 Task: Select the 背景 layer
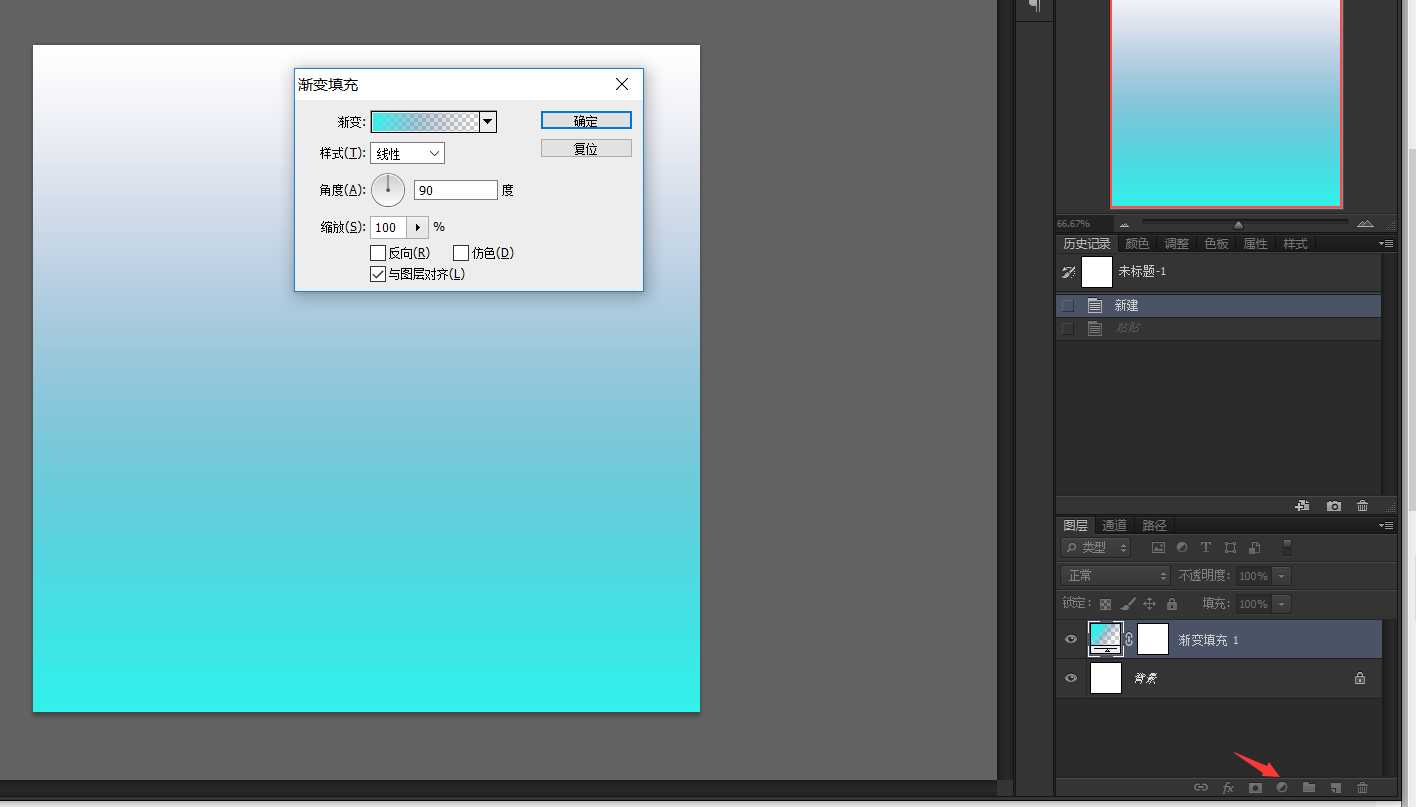click(x=1219, y=678)
